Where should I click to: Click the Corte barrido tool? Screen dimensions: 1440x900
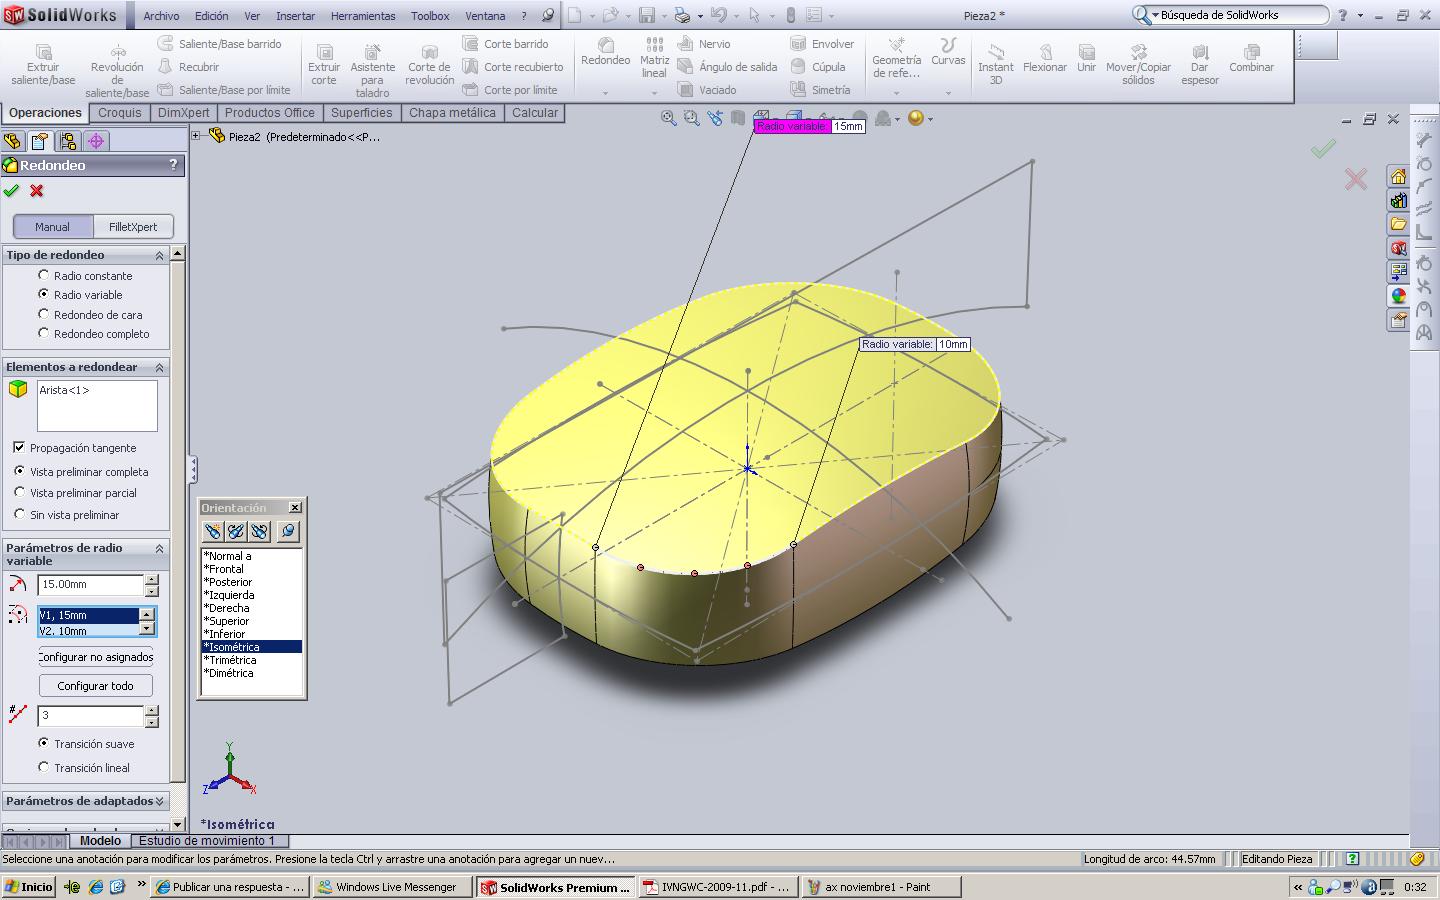[x=505, y=44]
